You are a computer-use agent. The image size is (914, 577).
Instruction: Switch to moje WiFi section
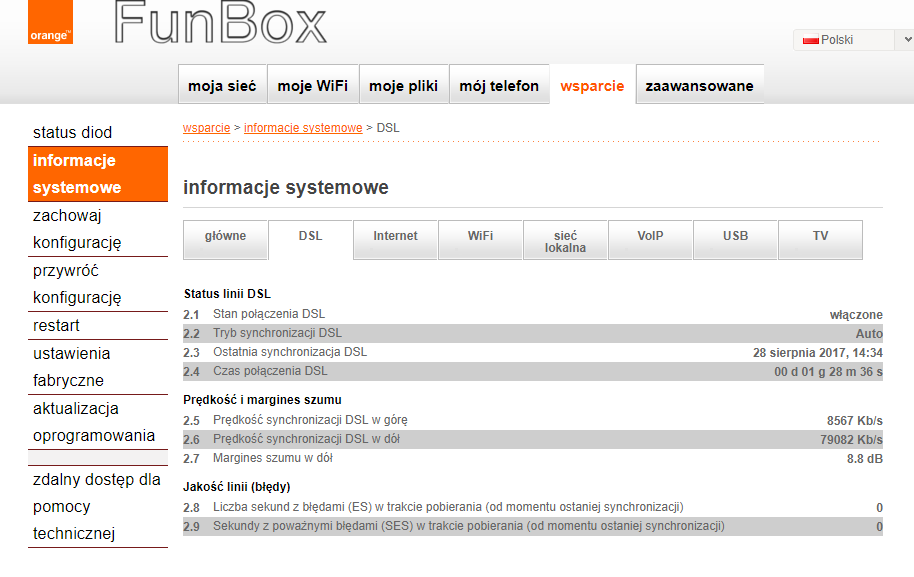pos(313,86)
